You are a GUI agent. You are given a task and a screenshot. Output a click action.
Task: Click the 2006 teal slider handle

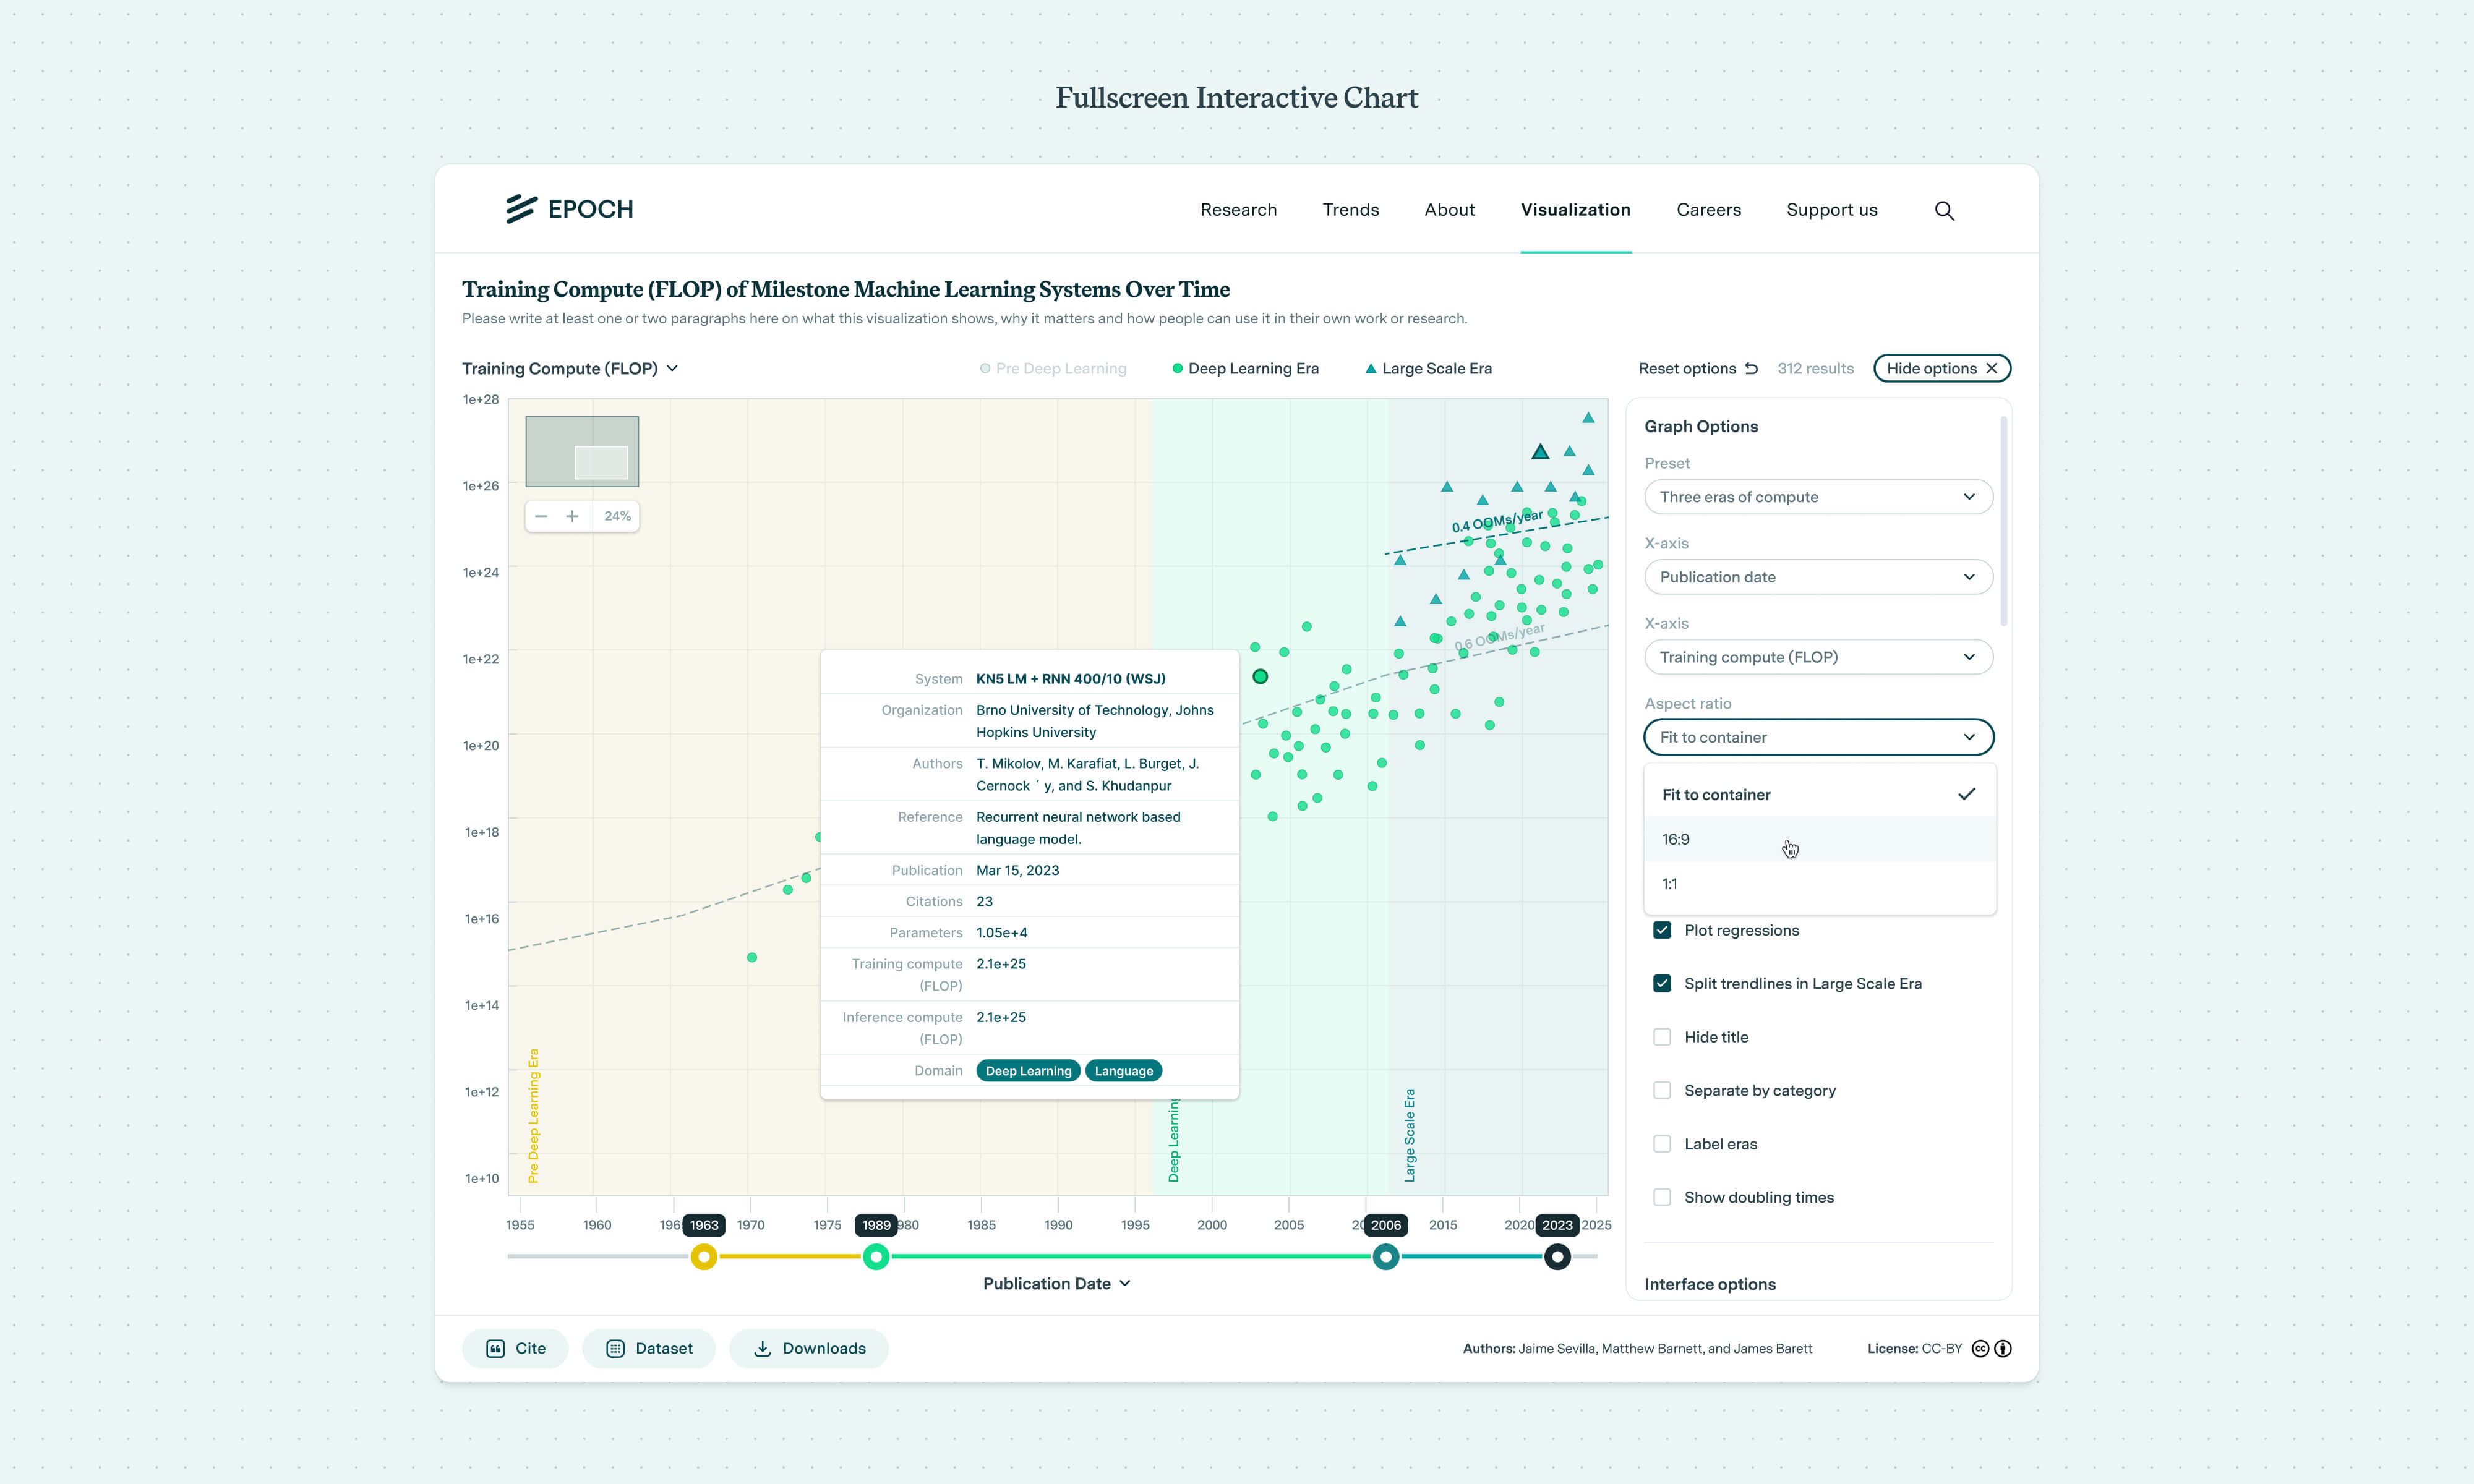1386,1257
